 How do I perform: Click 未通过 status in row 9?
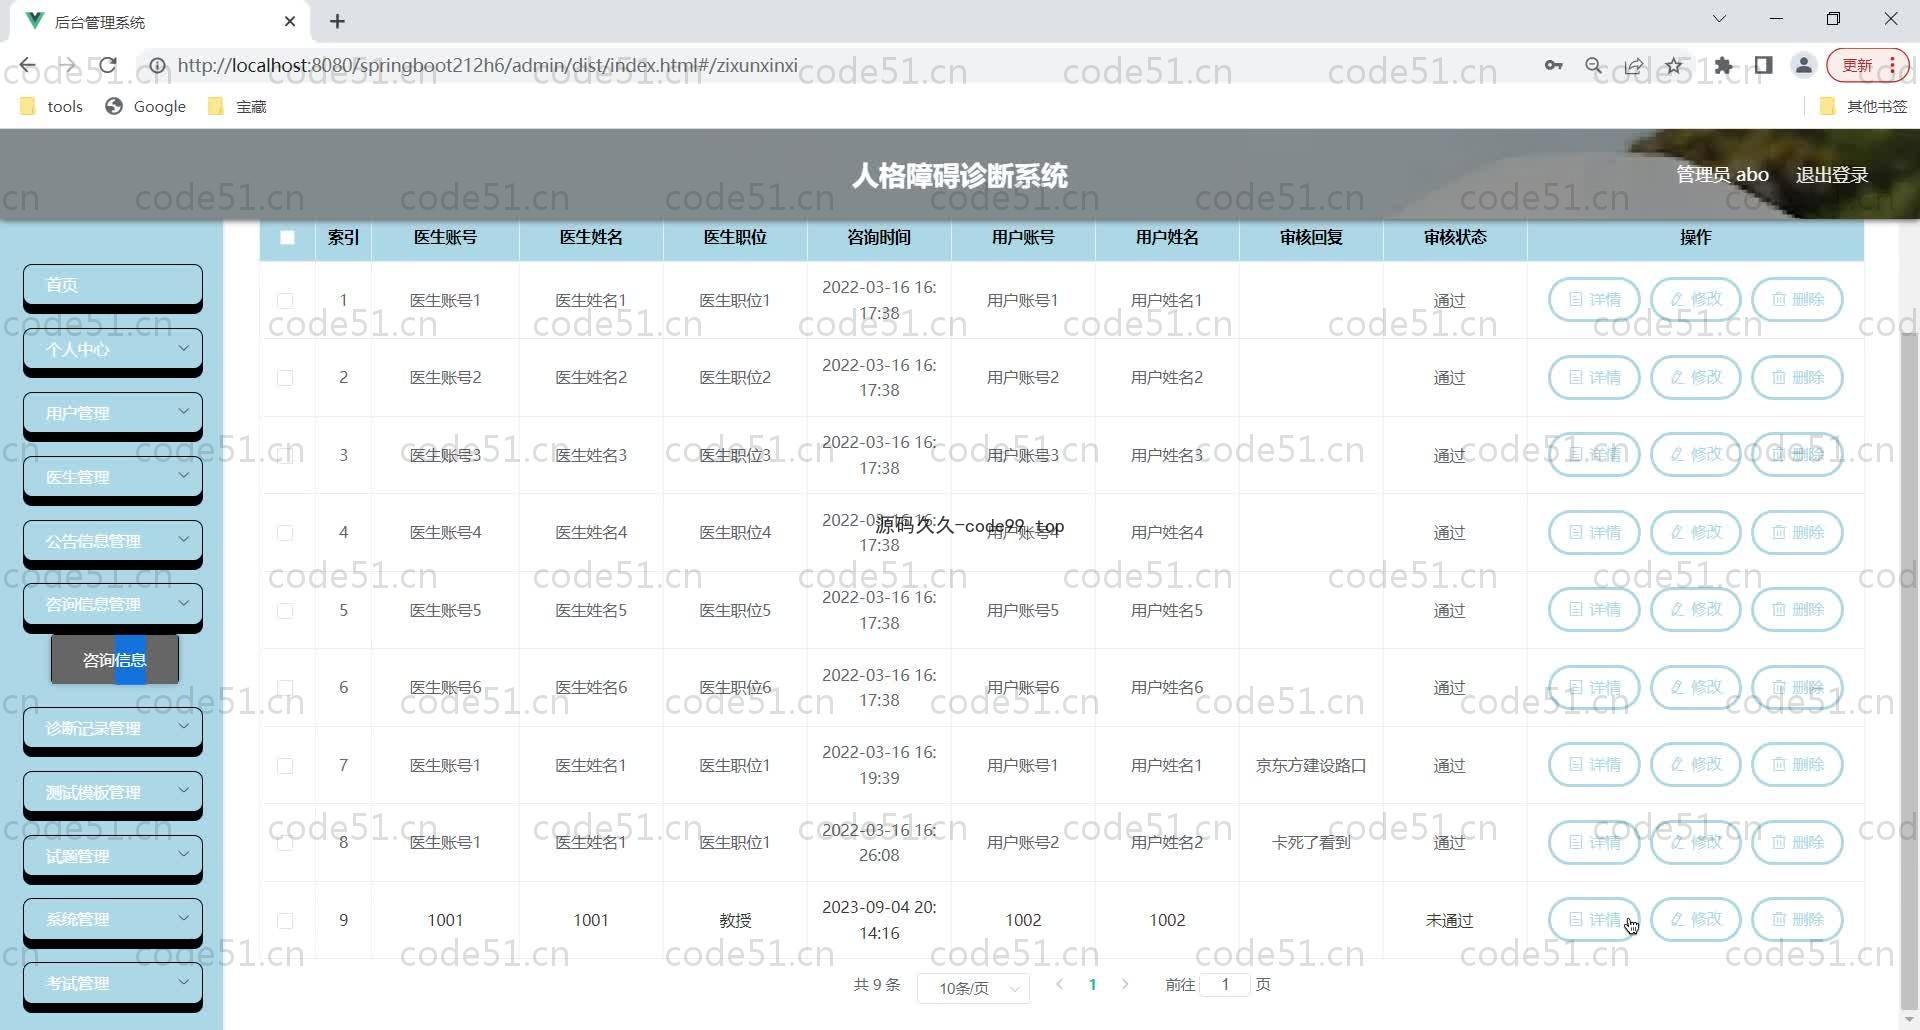(1449, 921)
